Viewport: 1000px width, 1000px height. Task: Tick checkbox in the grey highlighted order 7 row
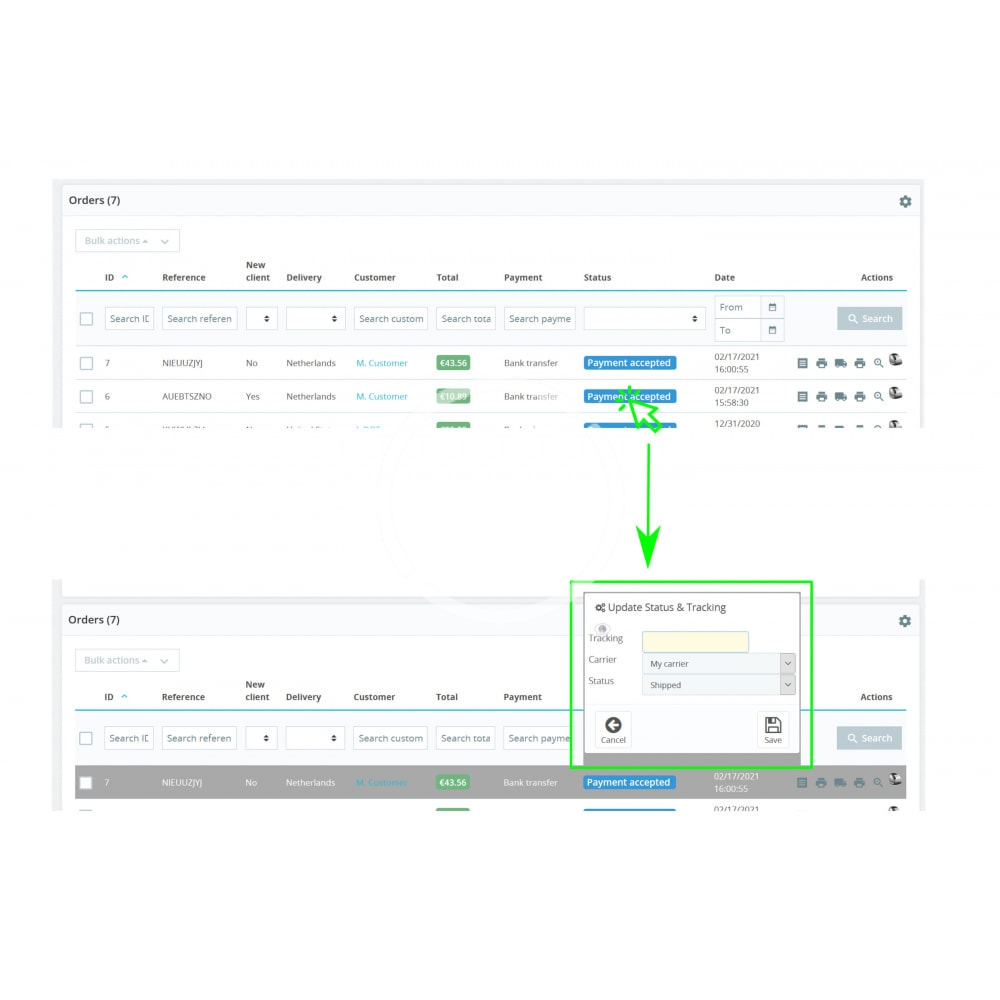tap(86, 782)
